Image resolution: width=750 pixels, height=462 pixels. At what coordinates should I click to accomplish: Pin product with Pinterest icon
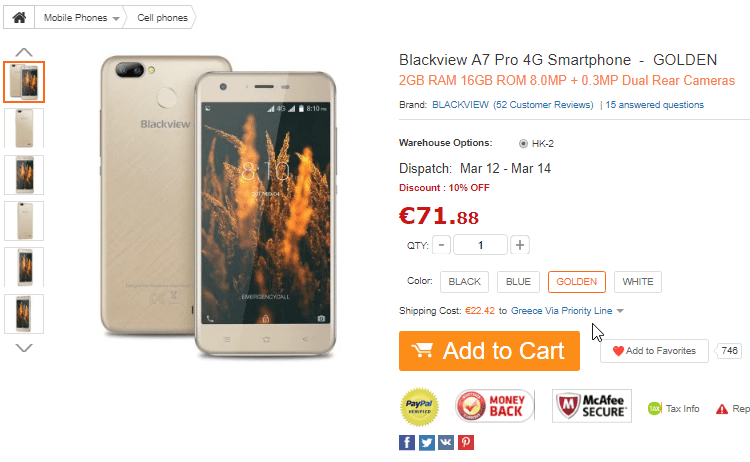[466, 442]
